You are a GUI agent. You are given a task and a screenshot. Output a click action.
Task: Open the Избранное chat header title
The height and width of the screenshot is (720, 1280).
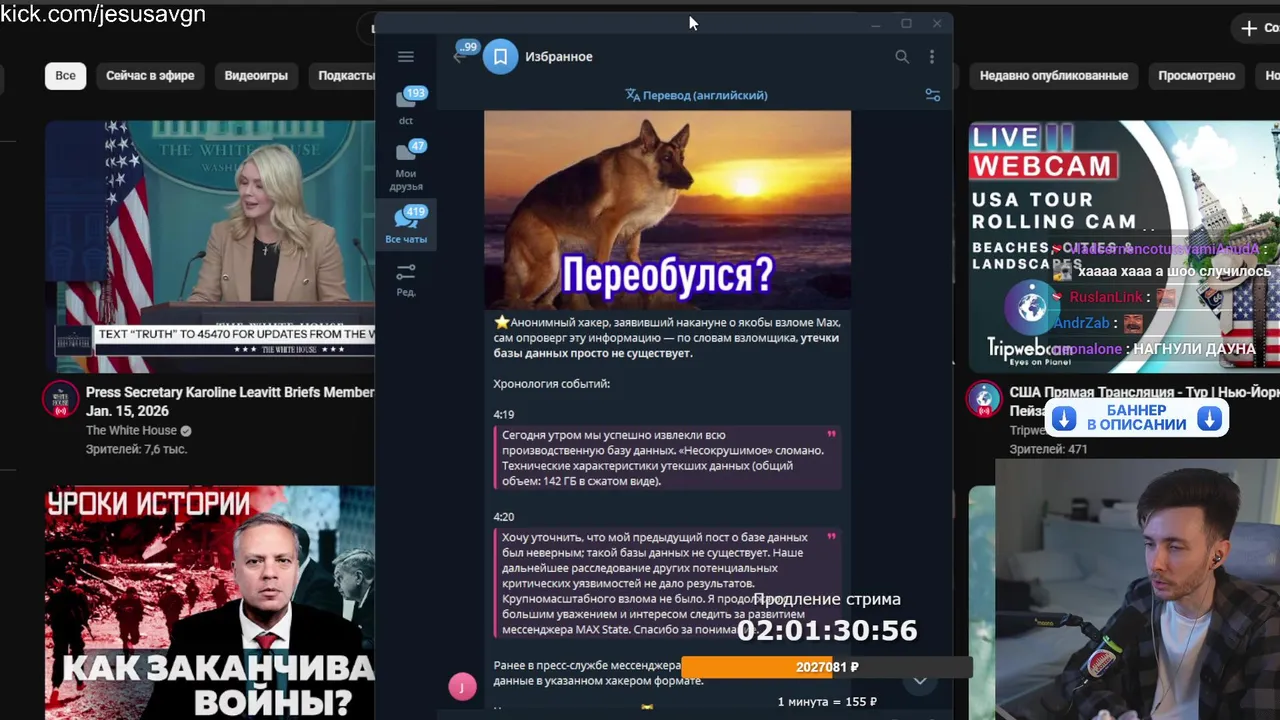point(559,57)
